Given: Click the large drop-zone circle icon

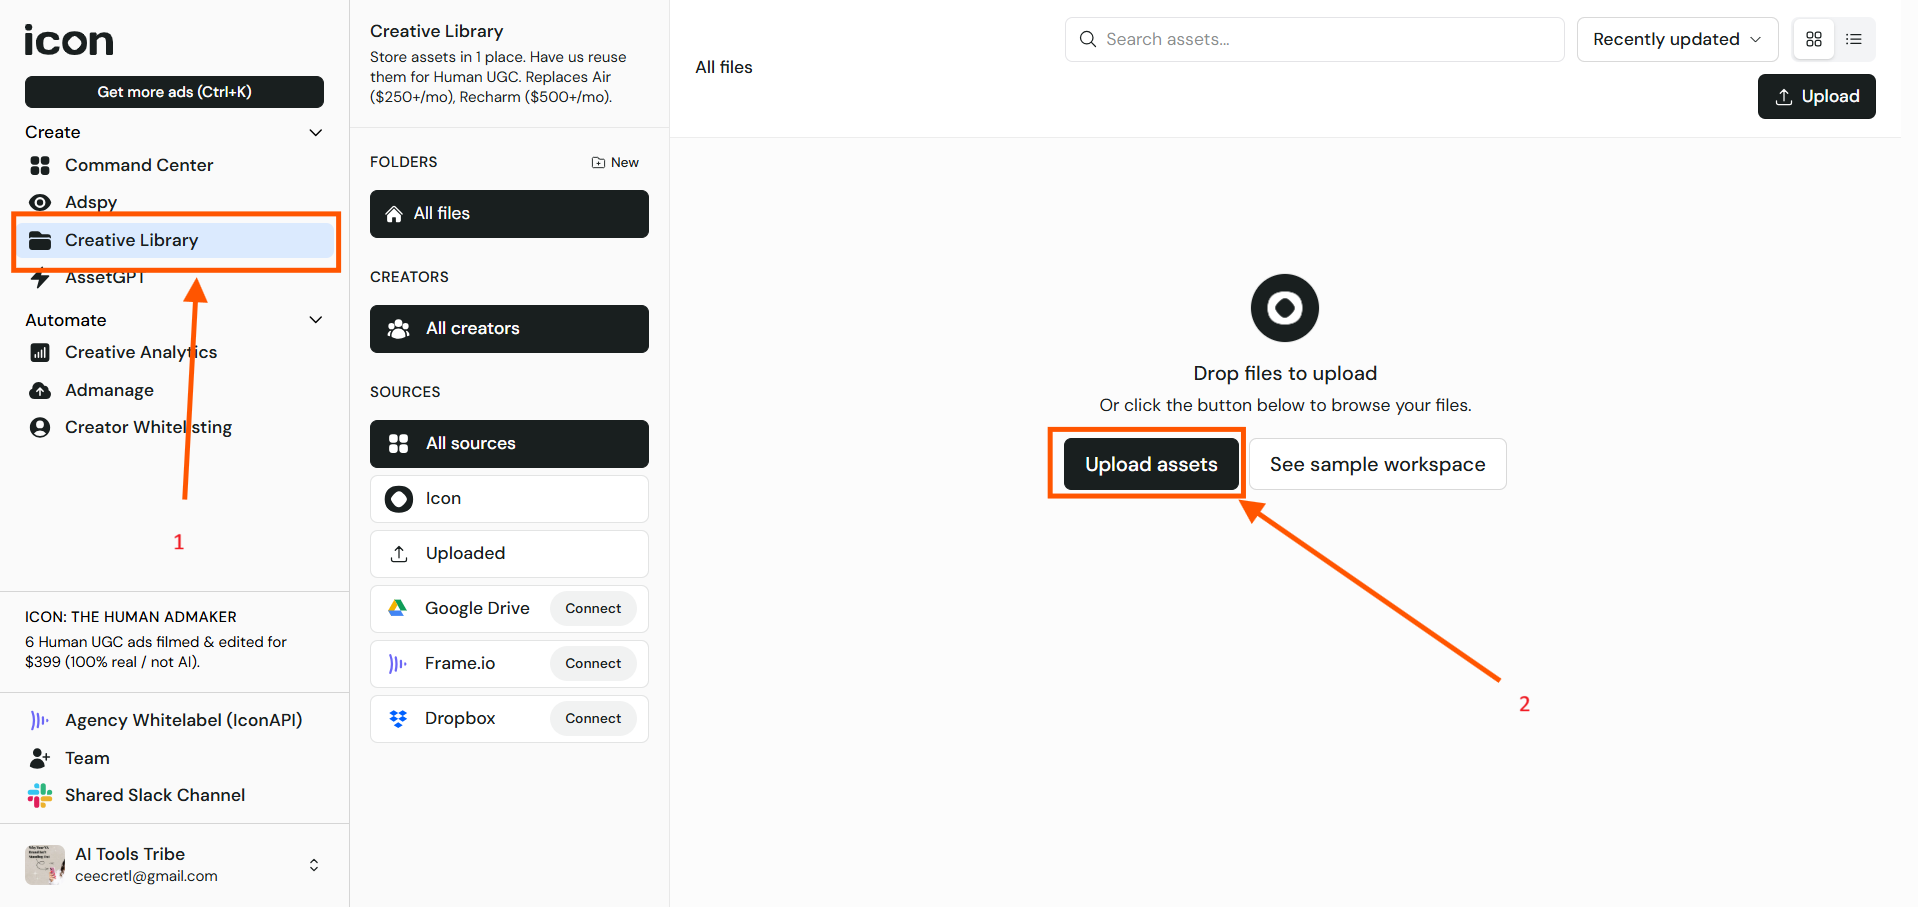Looking at the screenshot, I should (1285, 307).
